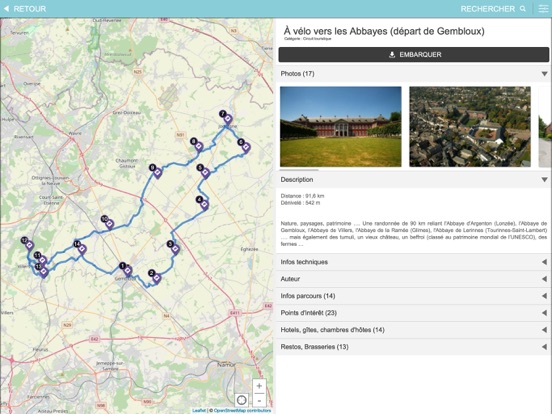Select waypoint marker 5 on the map
Viewport: 552px width, 414px height.
pos(205,172)
